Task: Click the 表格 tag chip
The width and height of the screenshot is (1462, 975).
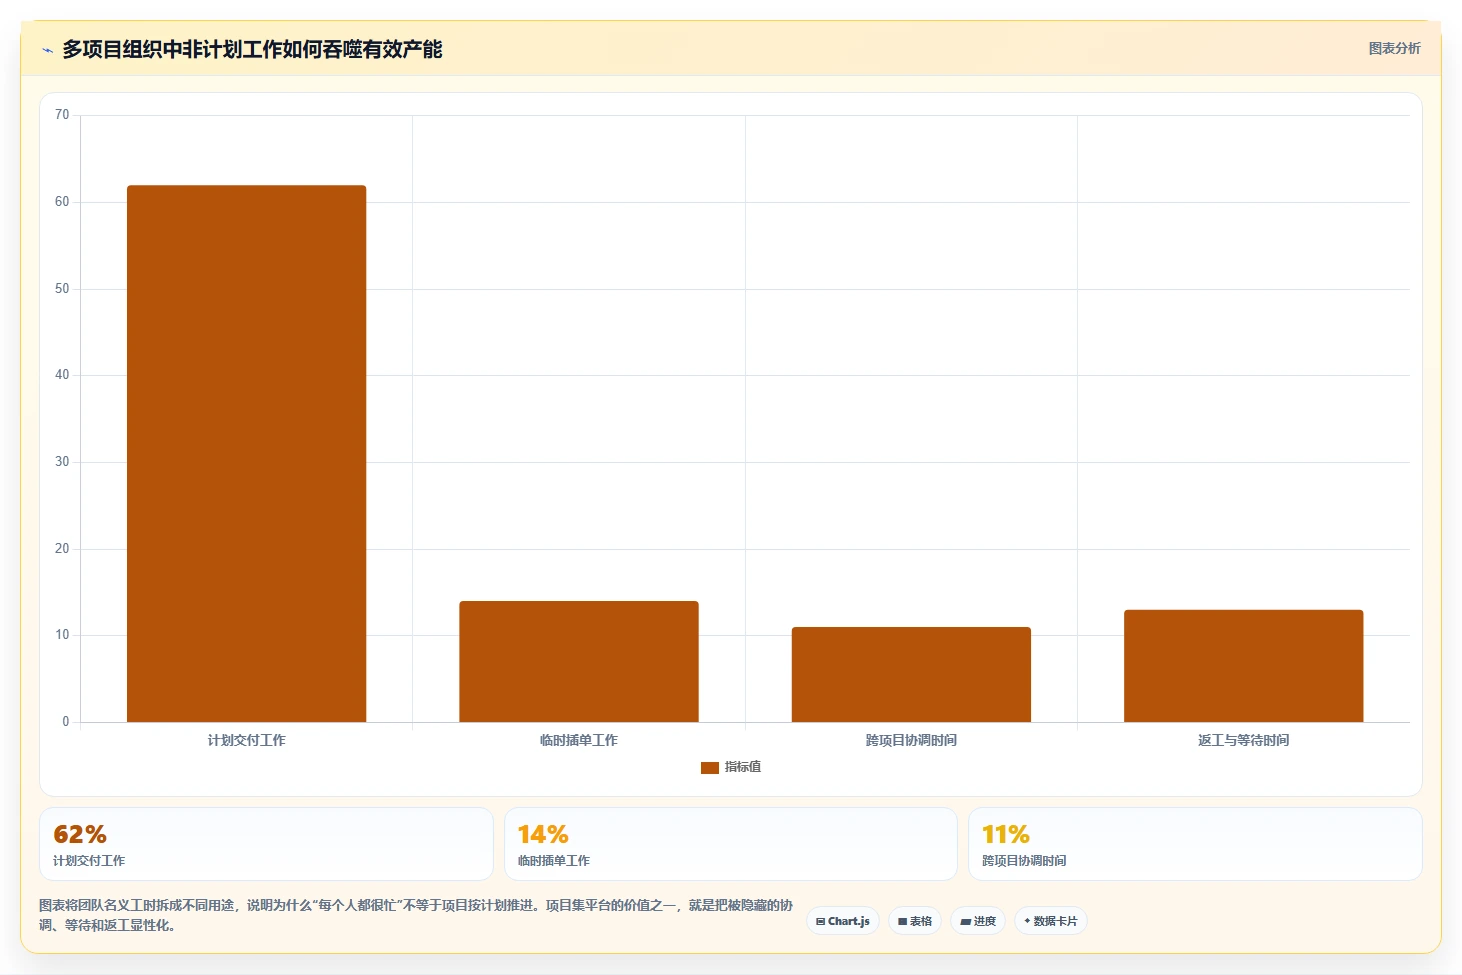Action: (x=915, y=921)
